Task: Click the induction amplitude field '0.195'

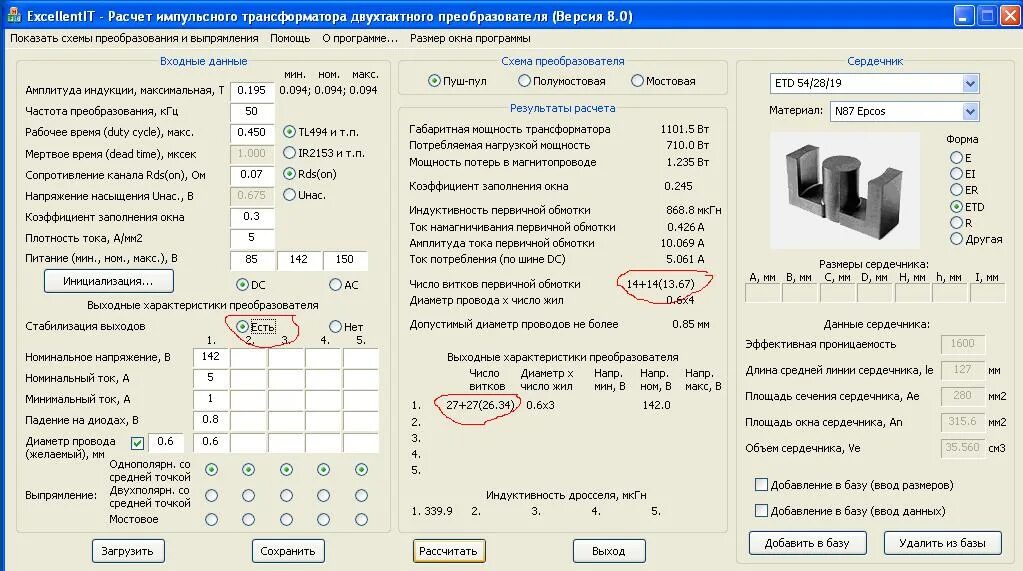Action: [252, 91]
